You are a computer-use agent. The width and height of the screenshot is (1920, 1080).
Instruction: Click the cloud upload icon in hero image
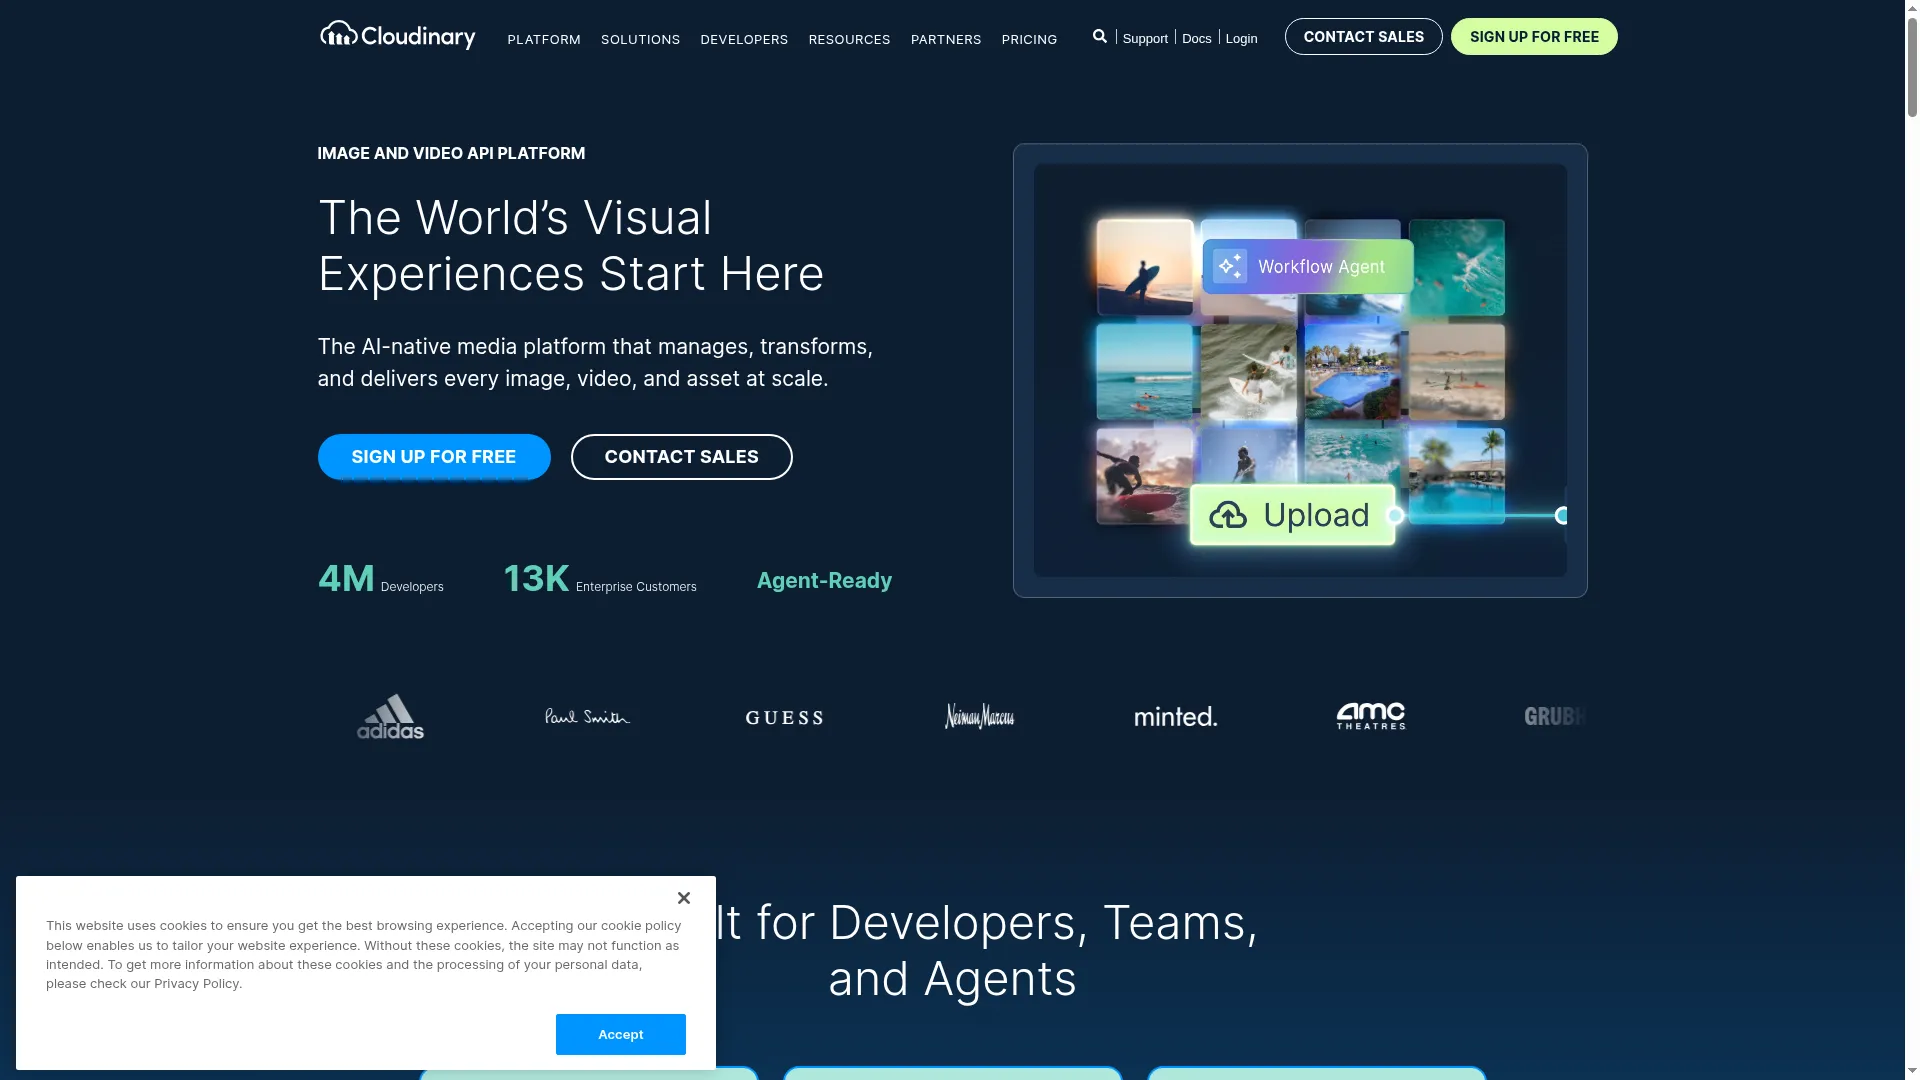pos(1228,515)
